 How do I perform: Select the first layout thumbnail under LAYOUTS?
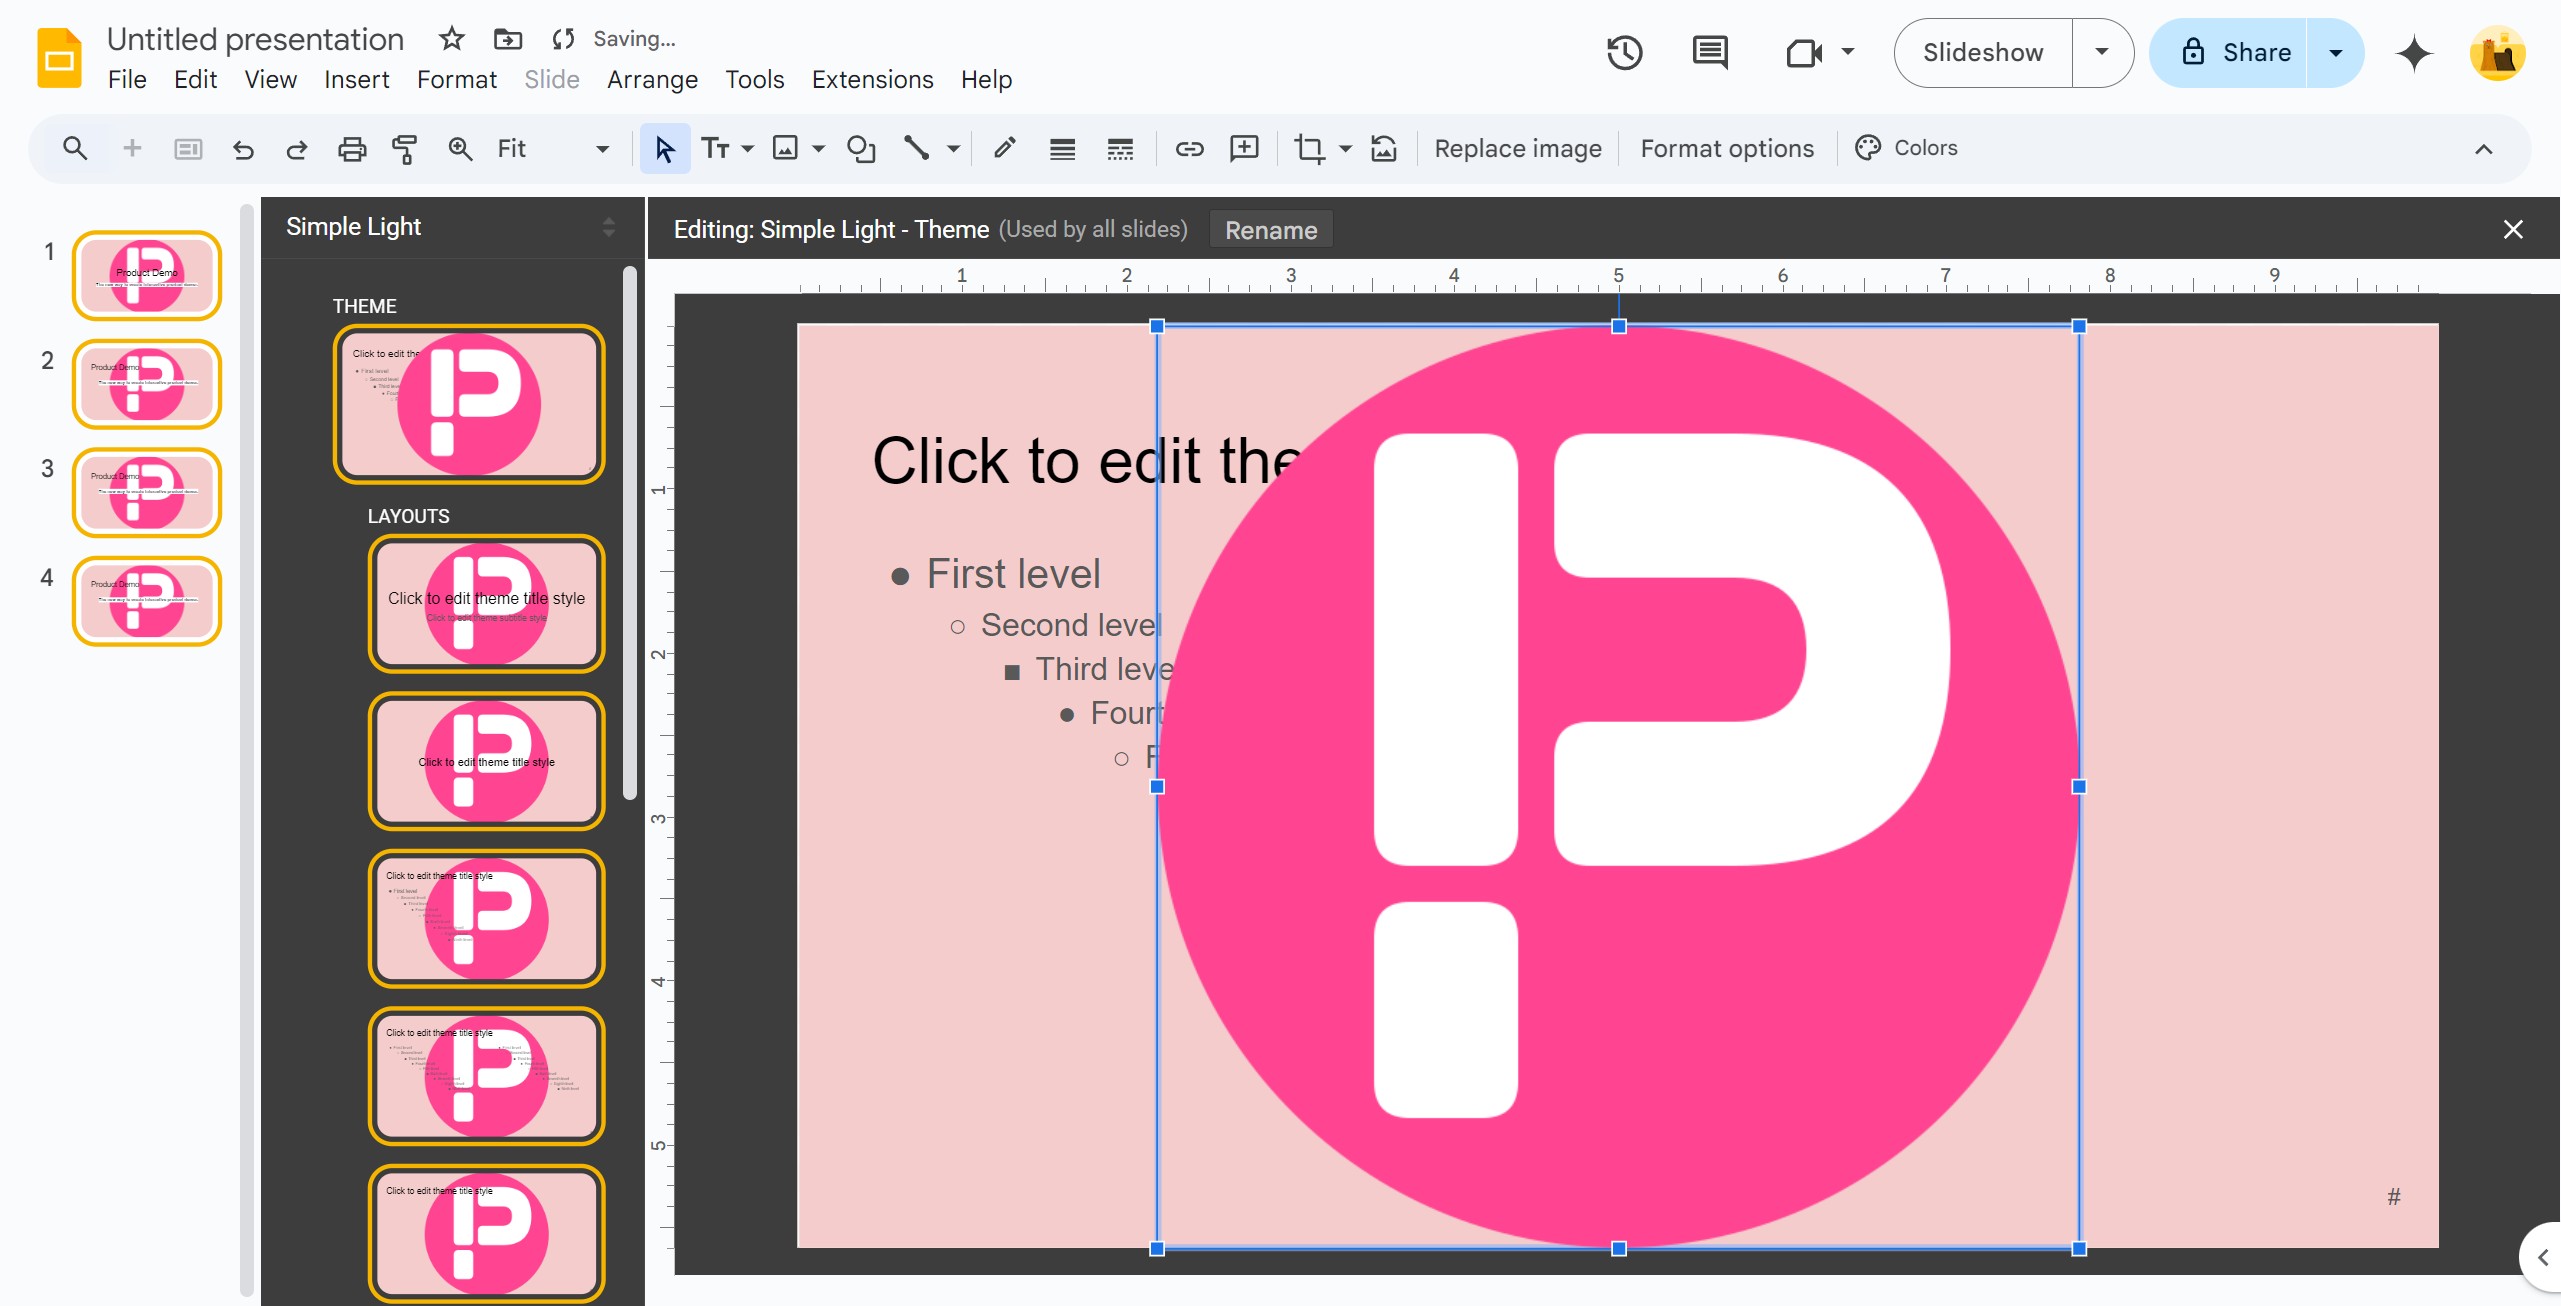click(x=487, y=604)
